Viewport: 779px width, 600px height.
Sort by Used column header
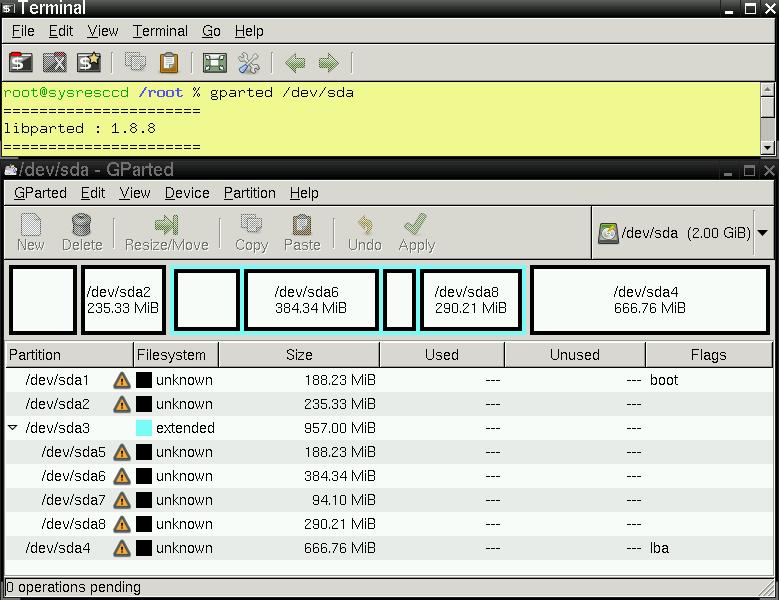click(442, 355)
